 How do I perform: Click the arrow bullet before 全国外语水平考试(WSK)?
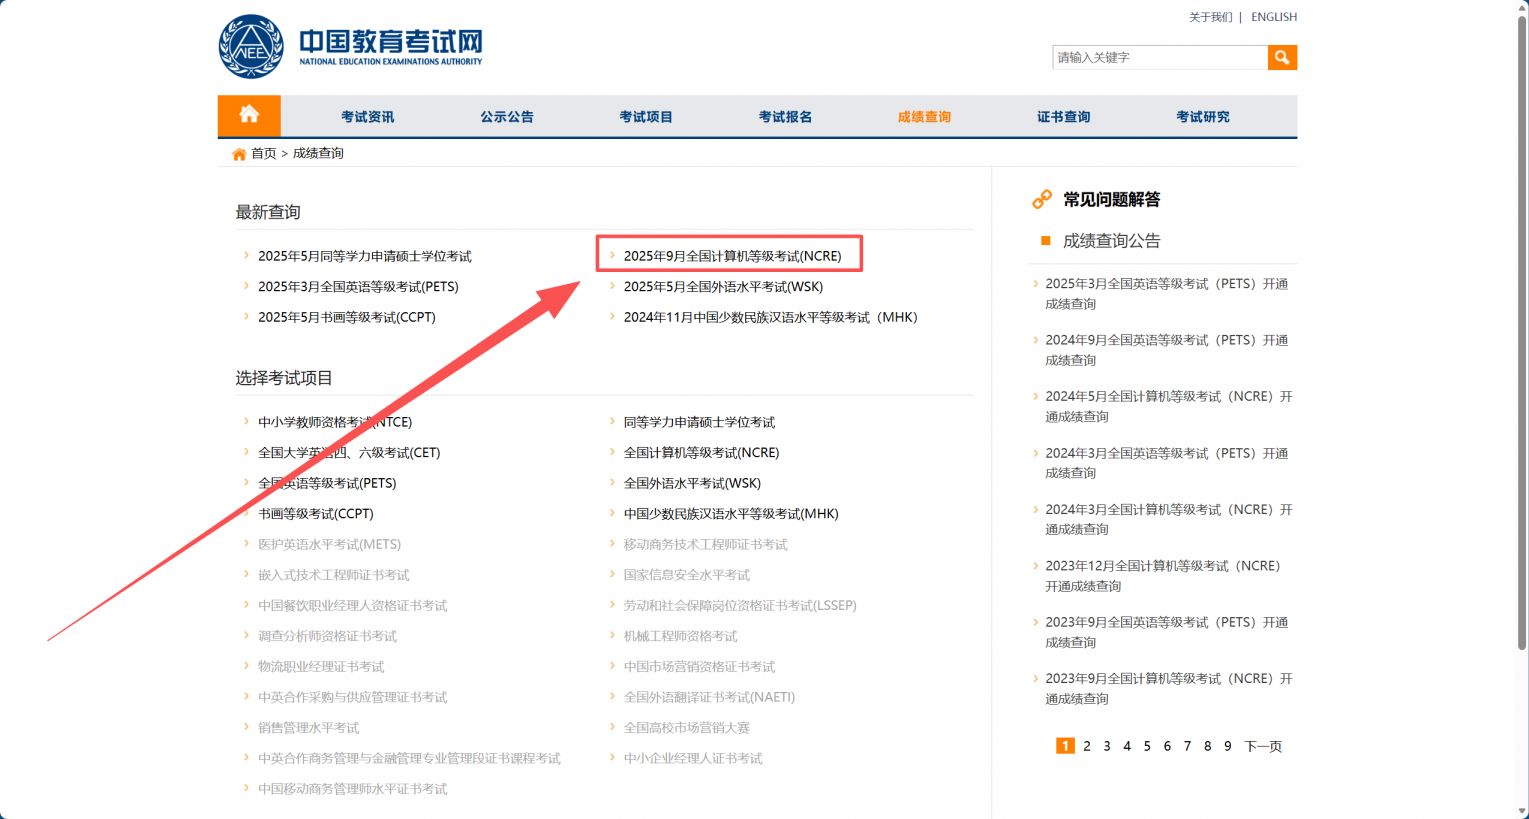(613, 483)
